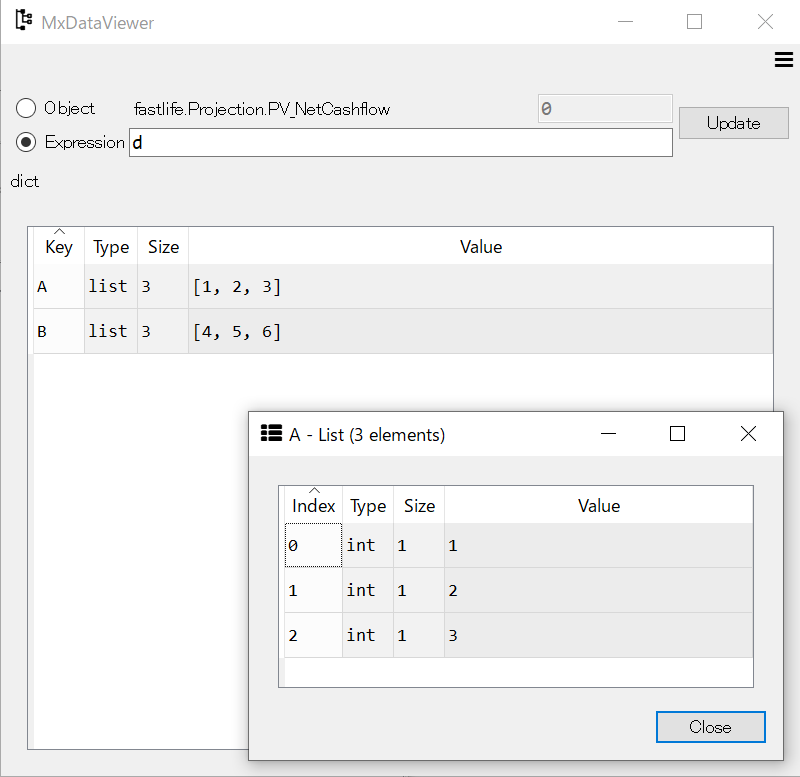The image size is (800, 777).
Task: Open the hamburger menu icon
Action: point(783,60)
